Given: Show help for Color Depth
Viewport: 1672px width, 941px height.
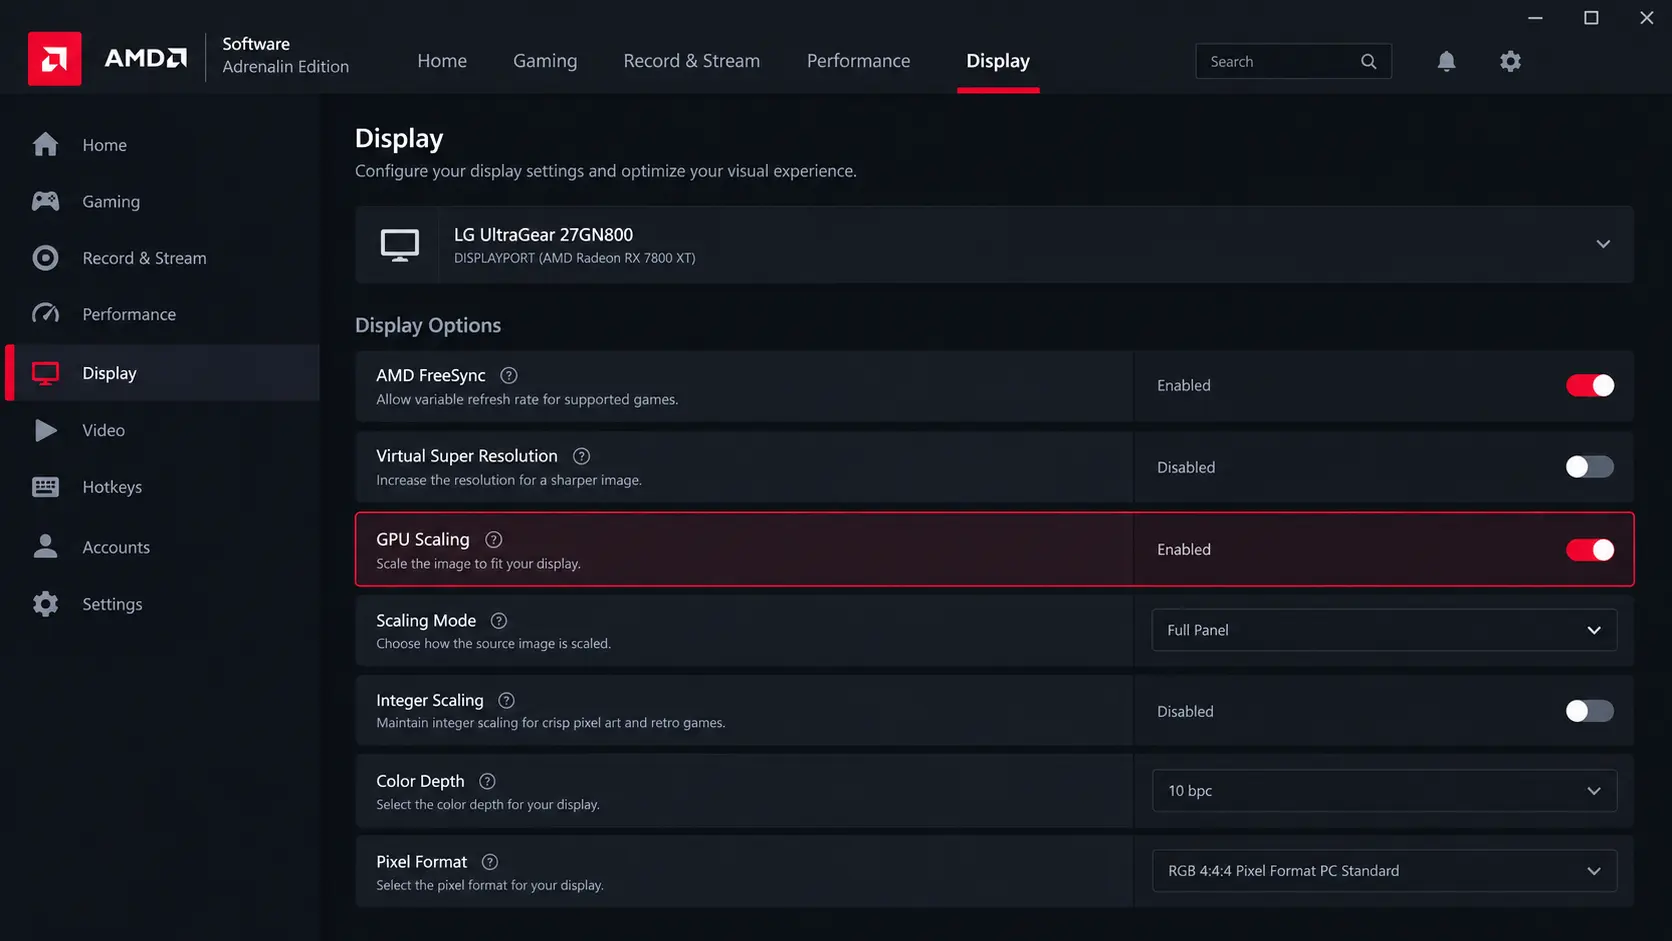Looking at the screenshot, I should [x=487, y=782].
